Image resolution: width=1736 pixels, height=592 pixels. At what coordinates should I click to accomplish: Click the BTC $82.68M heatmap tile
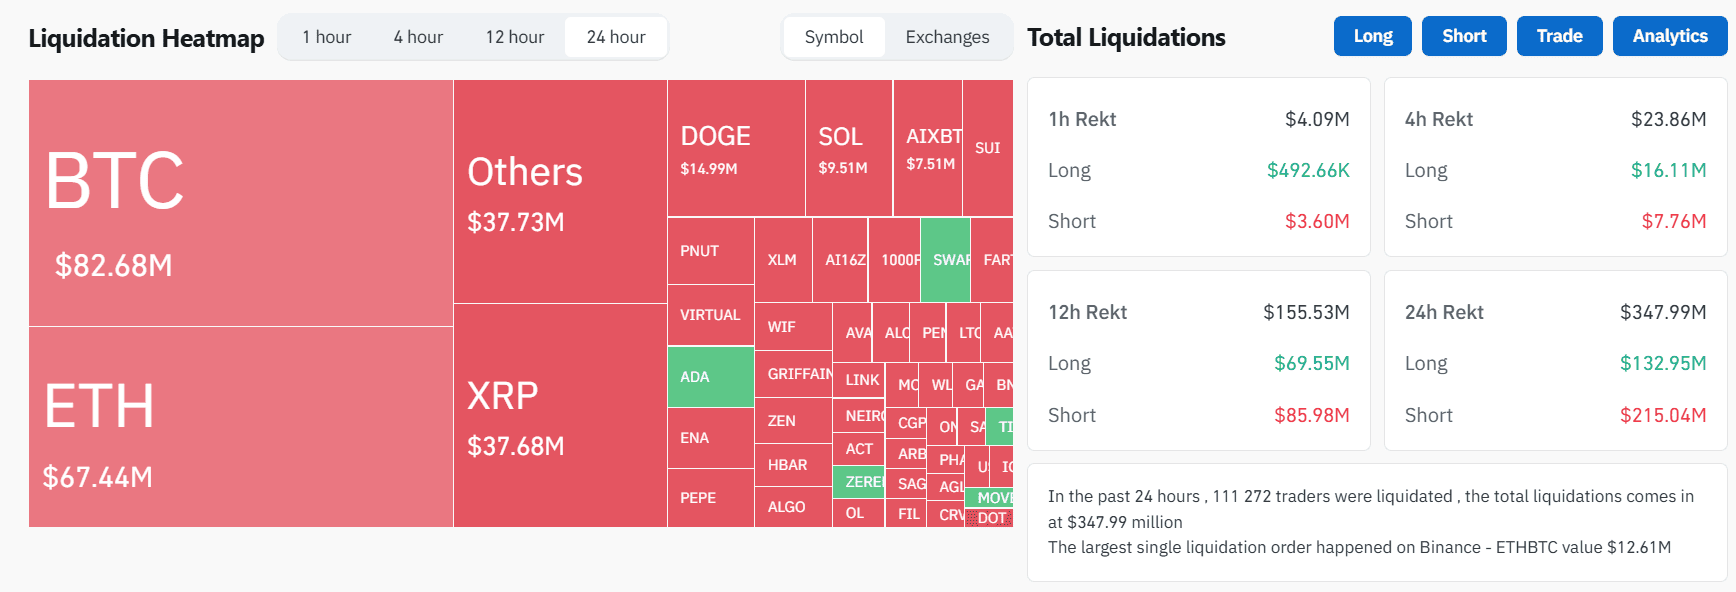[x=240, y=203]
